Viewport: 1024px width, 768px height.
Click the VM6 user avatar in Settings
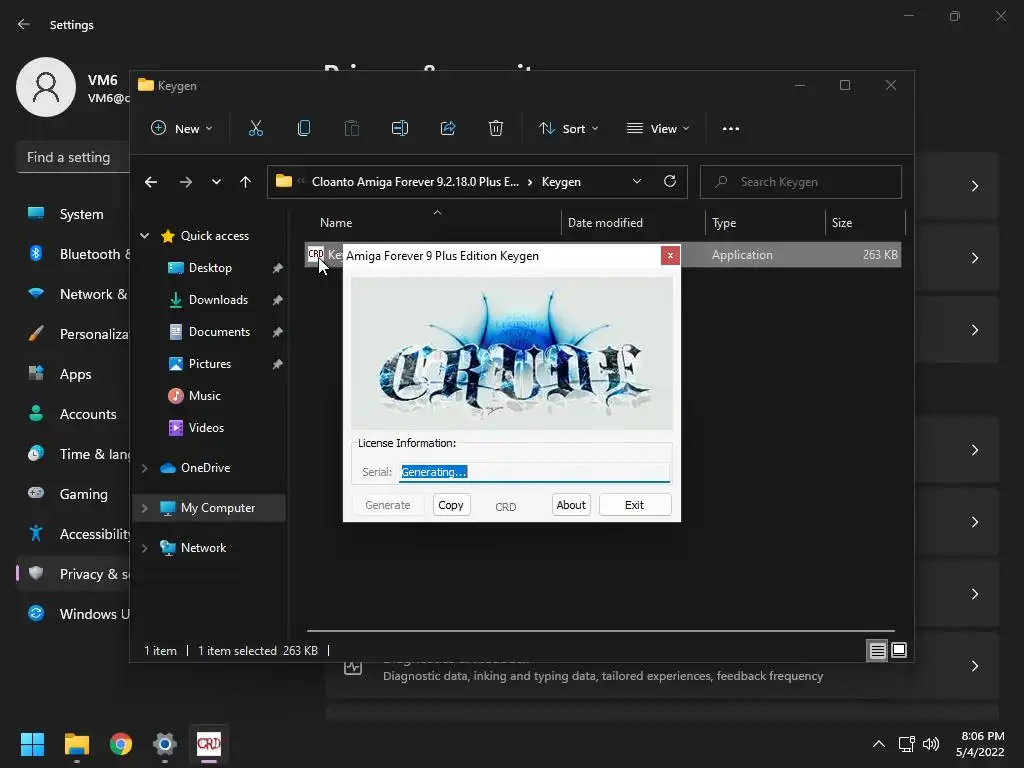click(x=46, y=87)
